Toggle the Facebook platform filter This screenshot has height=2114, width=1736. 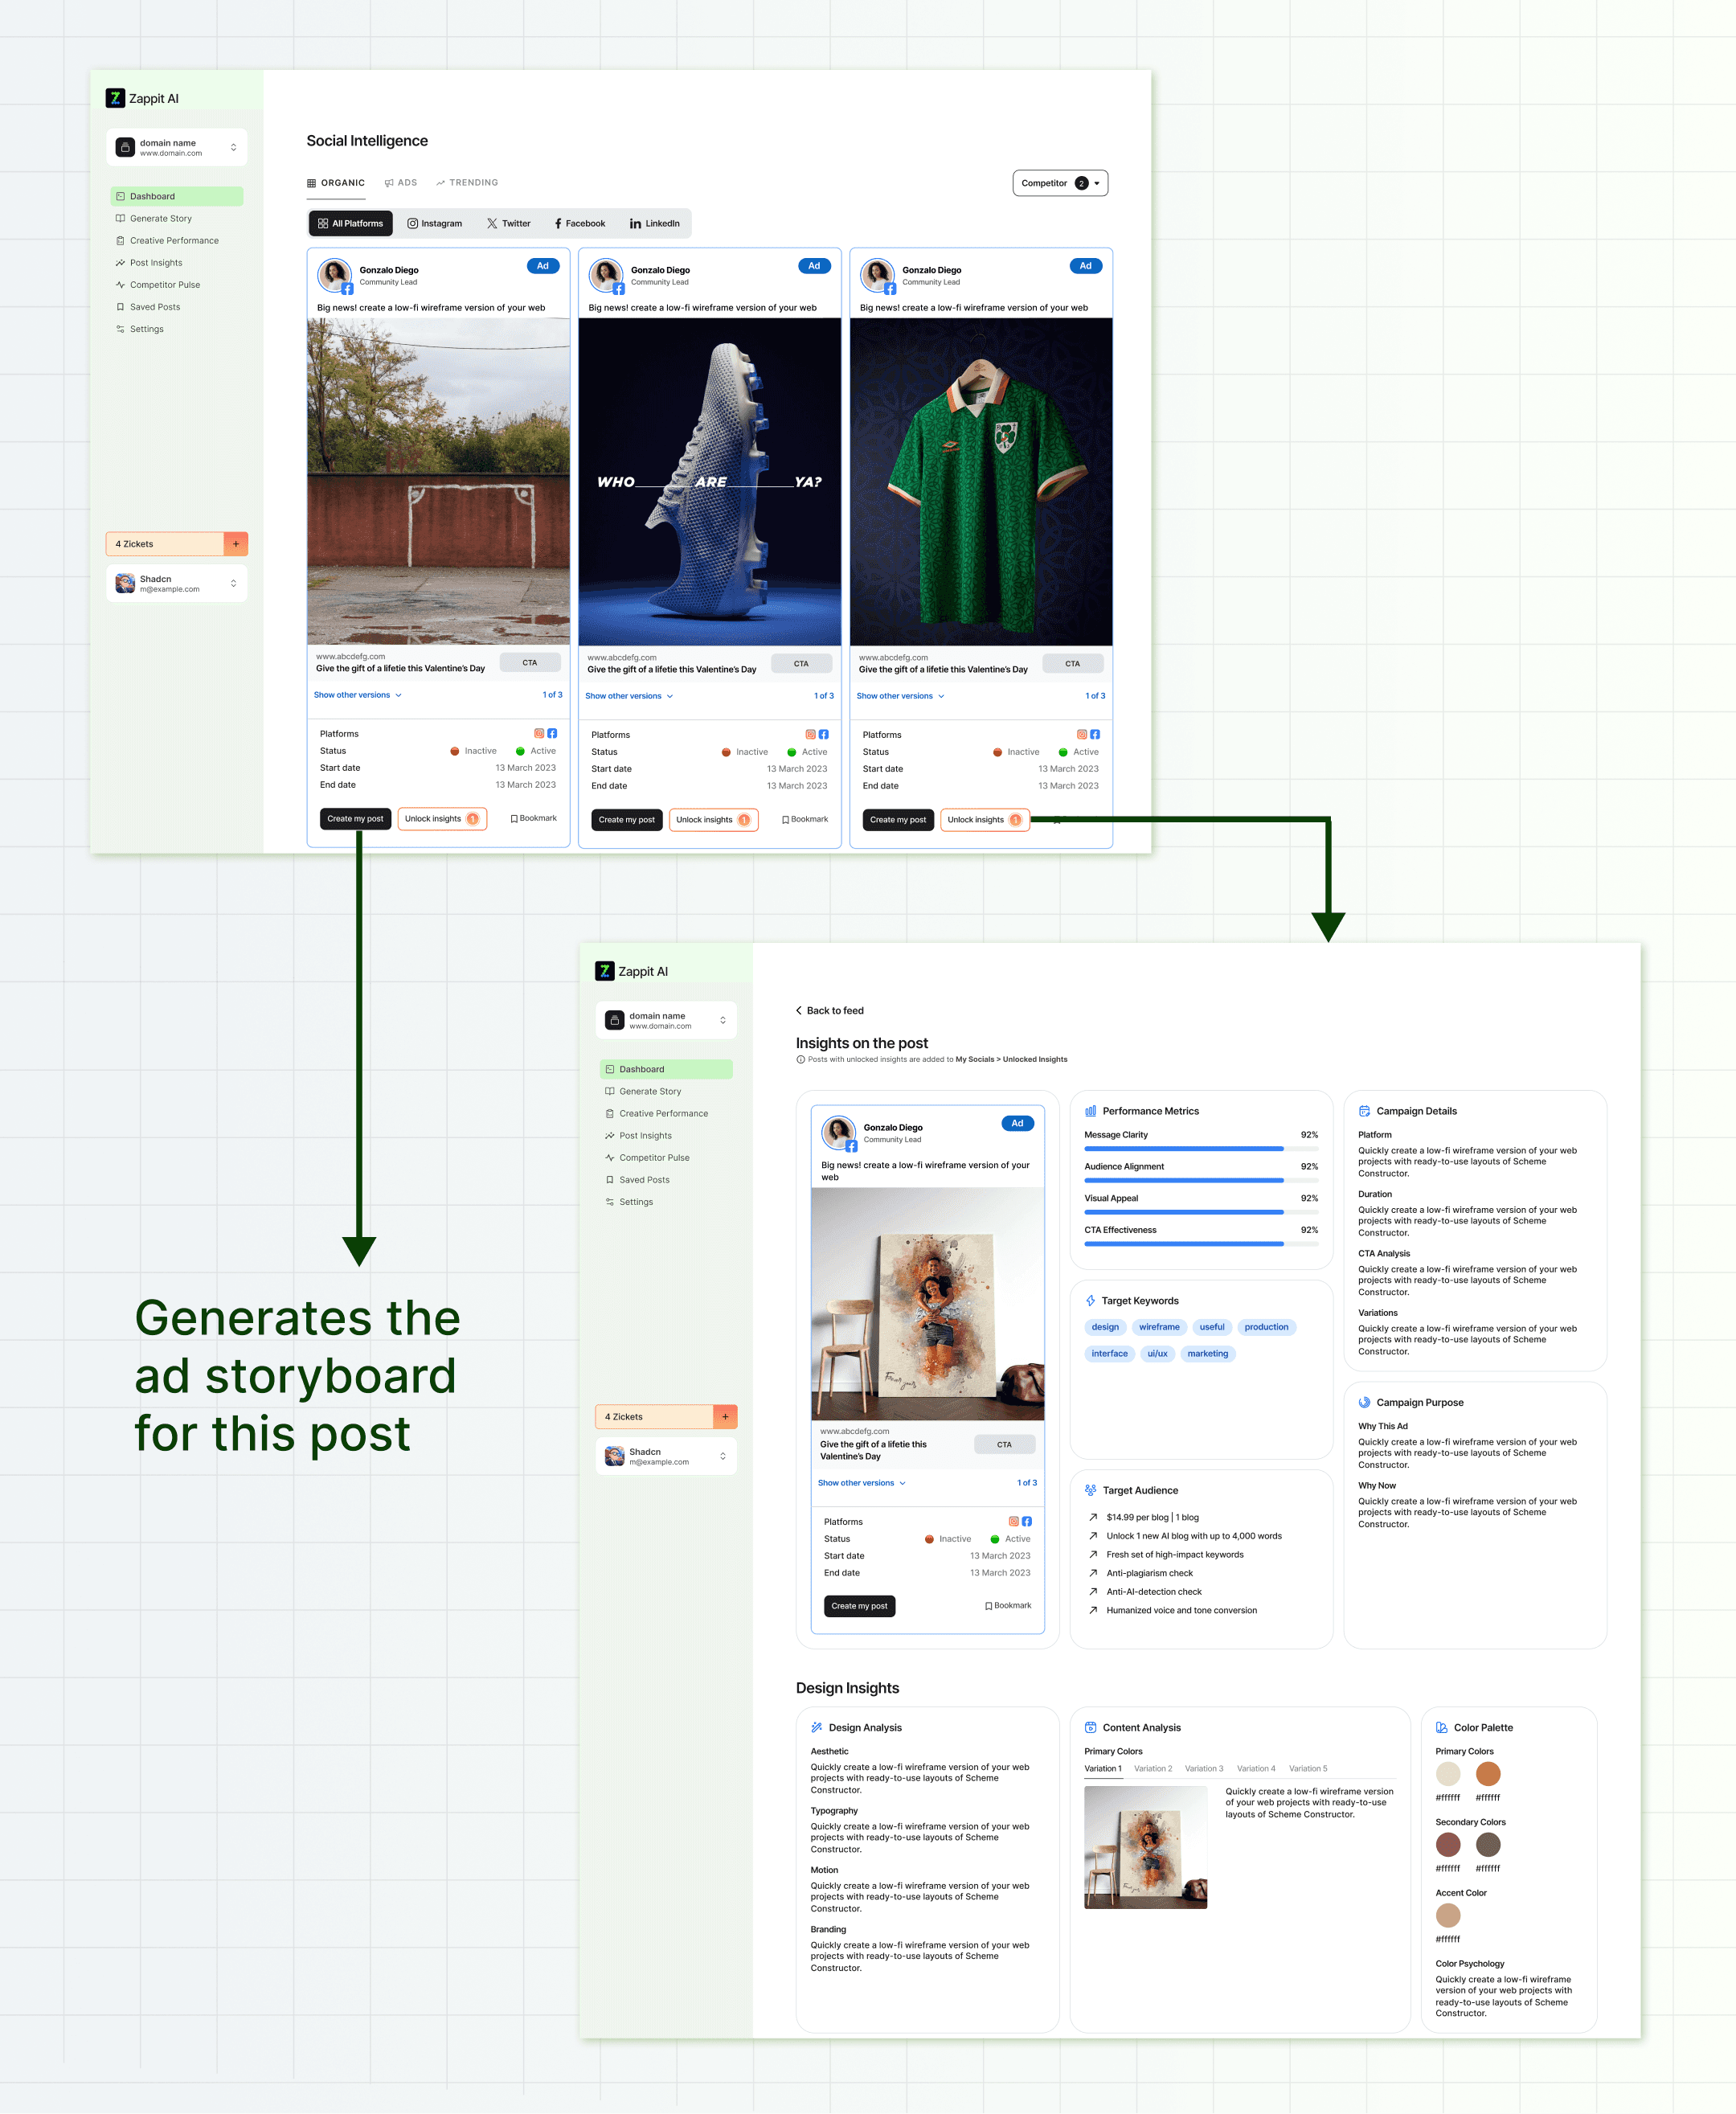point(580,224)
